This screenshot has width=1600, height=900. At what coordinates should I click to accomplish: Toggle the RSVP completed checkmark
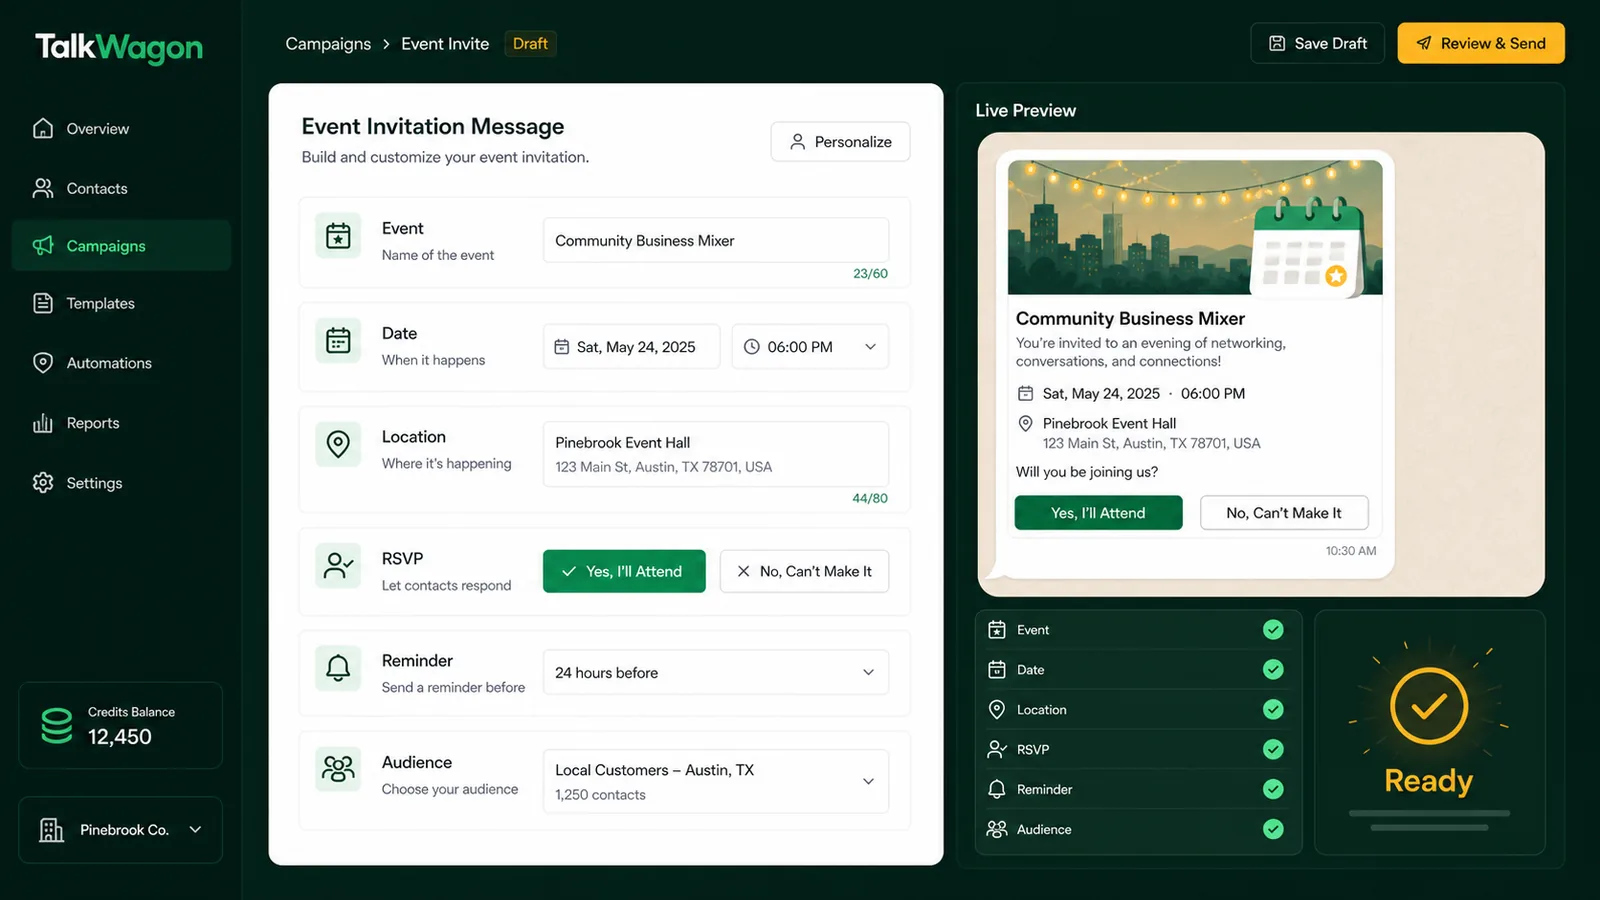(x=1273, y=749)
